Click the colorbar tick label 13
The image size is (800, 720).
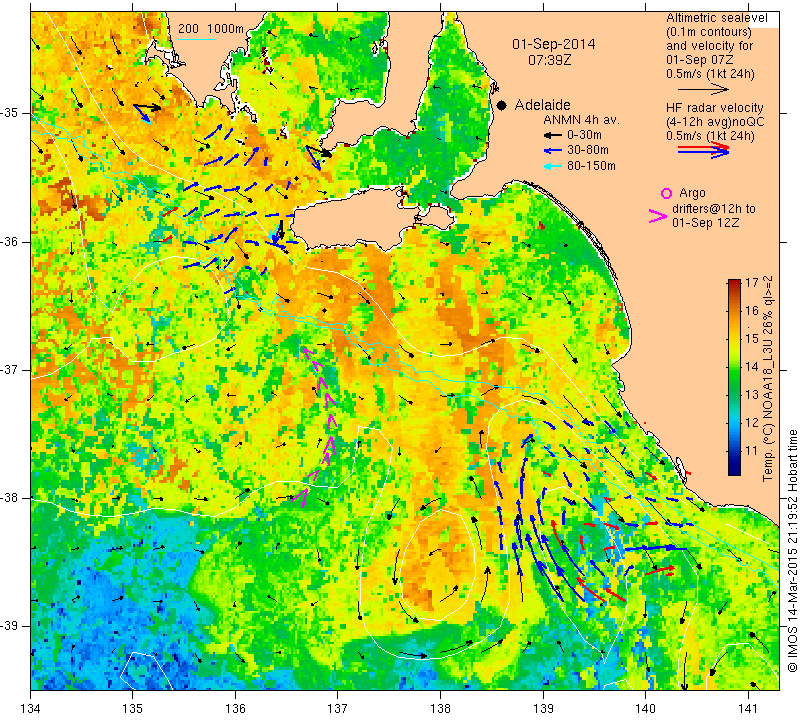(752, 394)
